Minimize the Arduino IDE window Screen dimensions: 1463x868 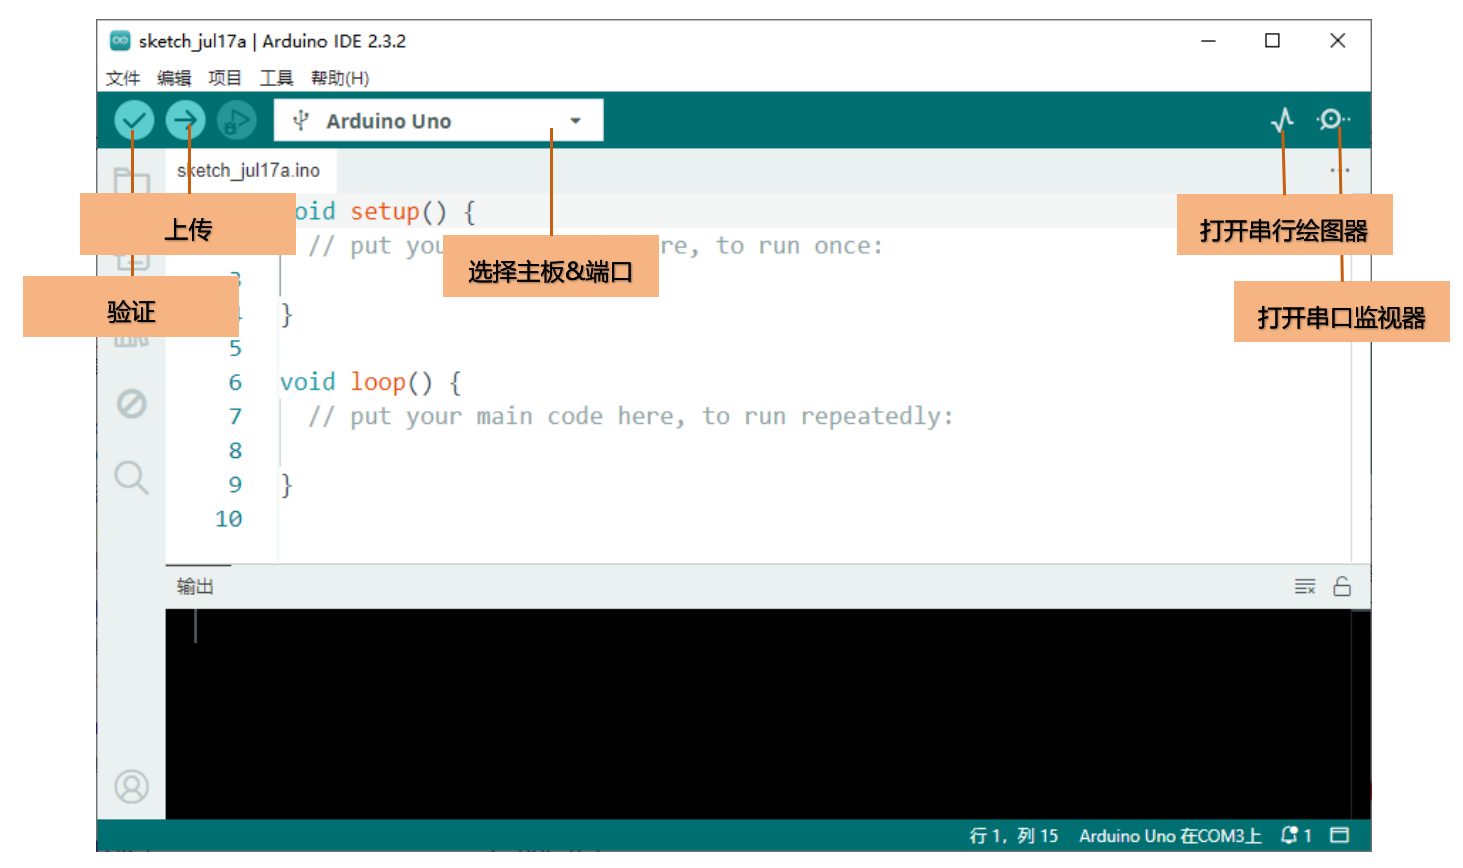pos(1208,41)
